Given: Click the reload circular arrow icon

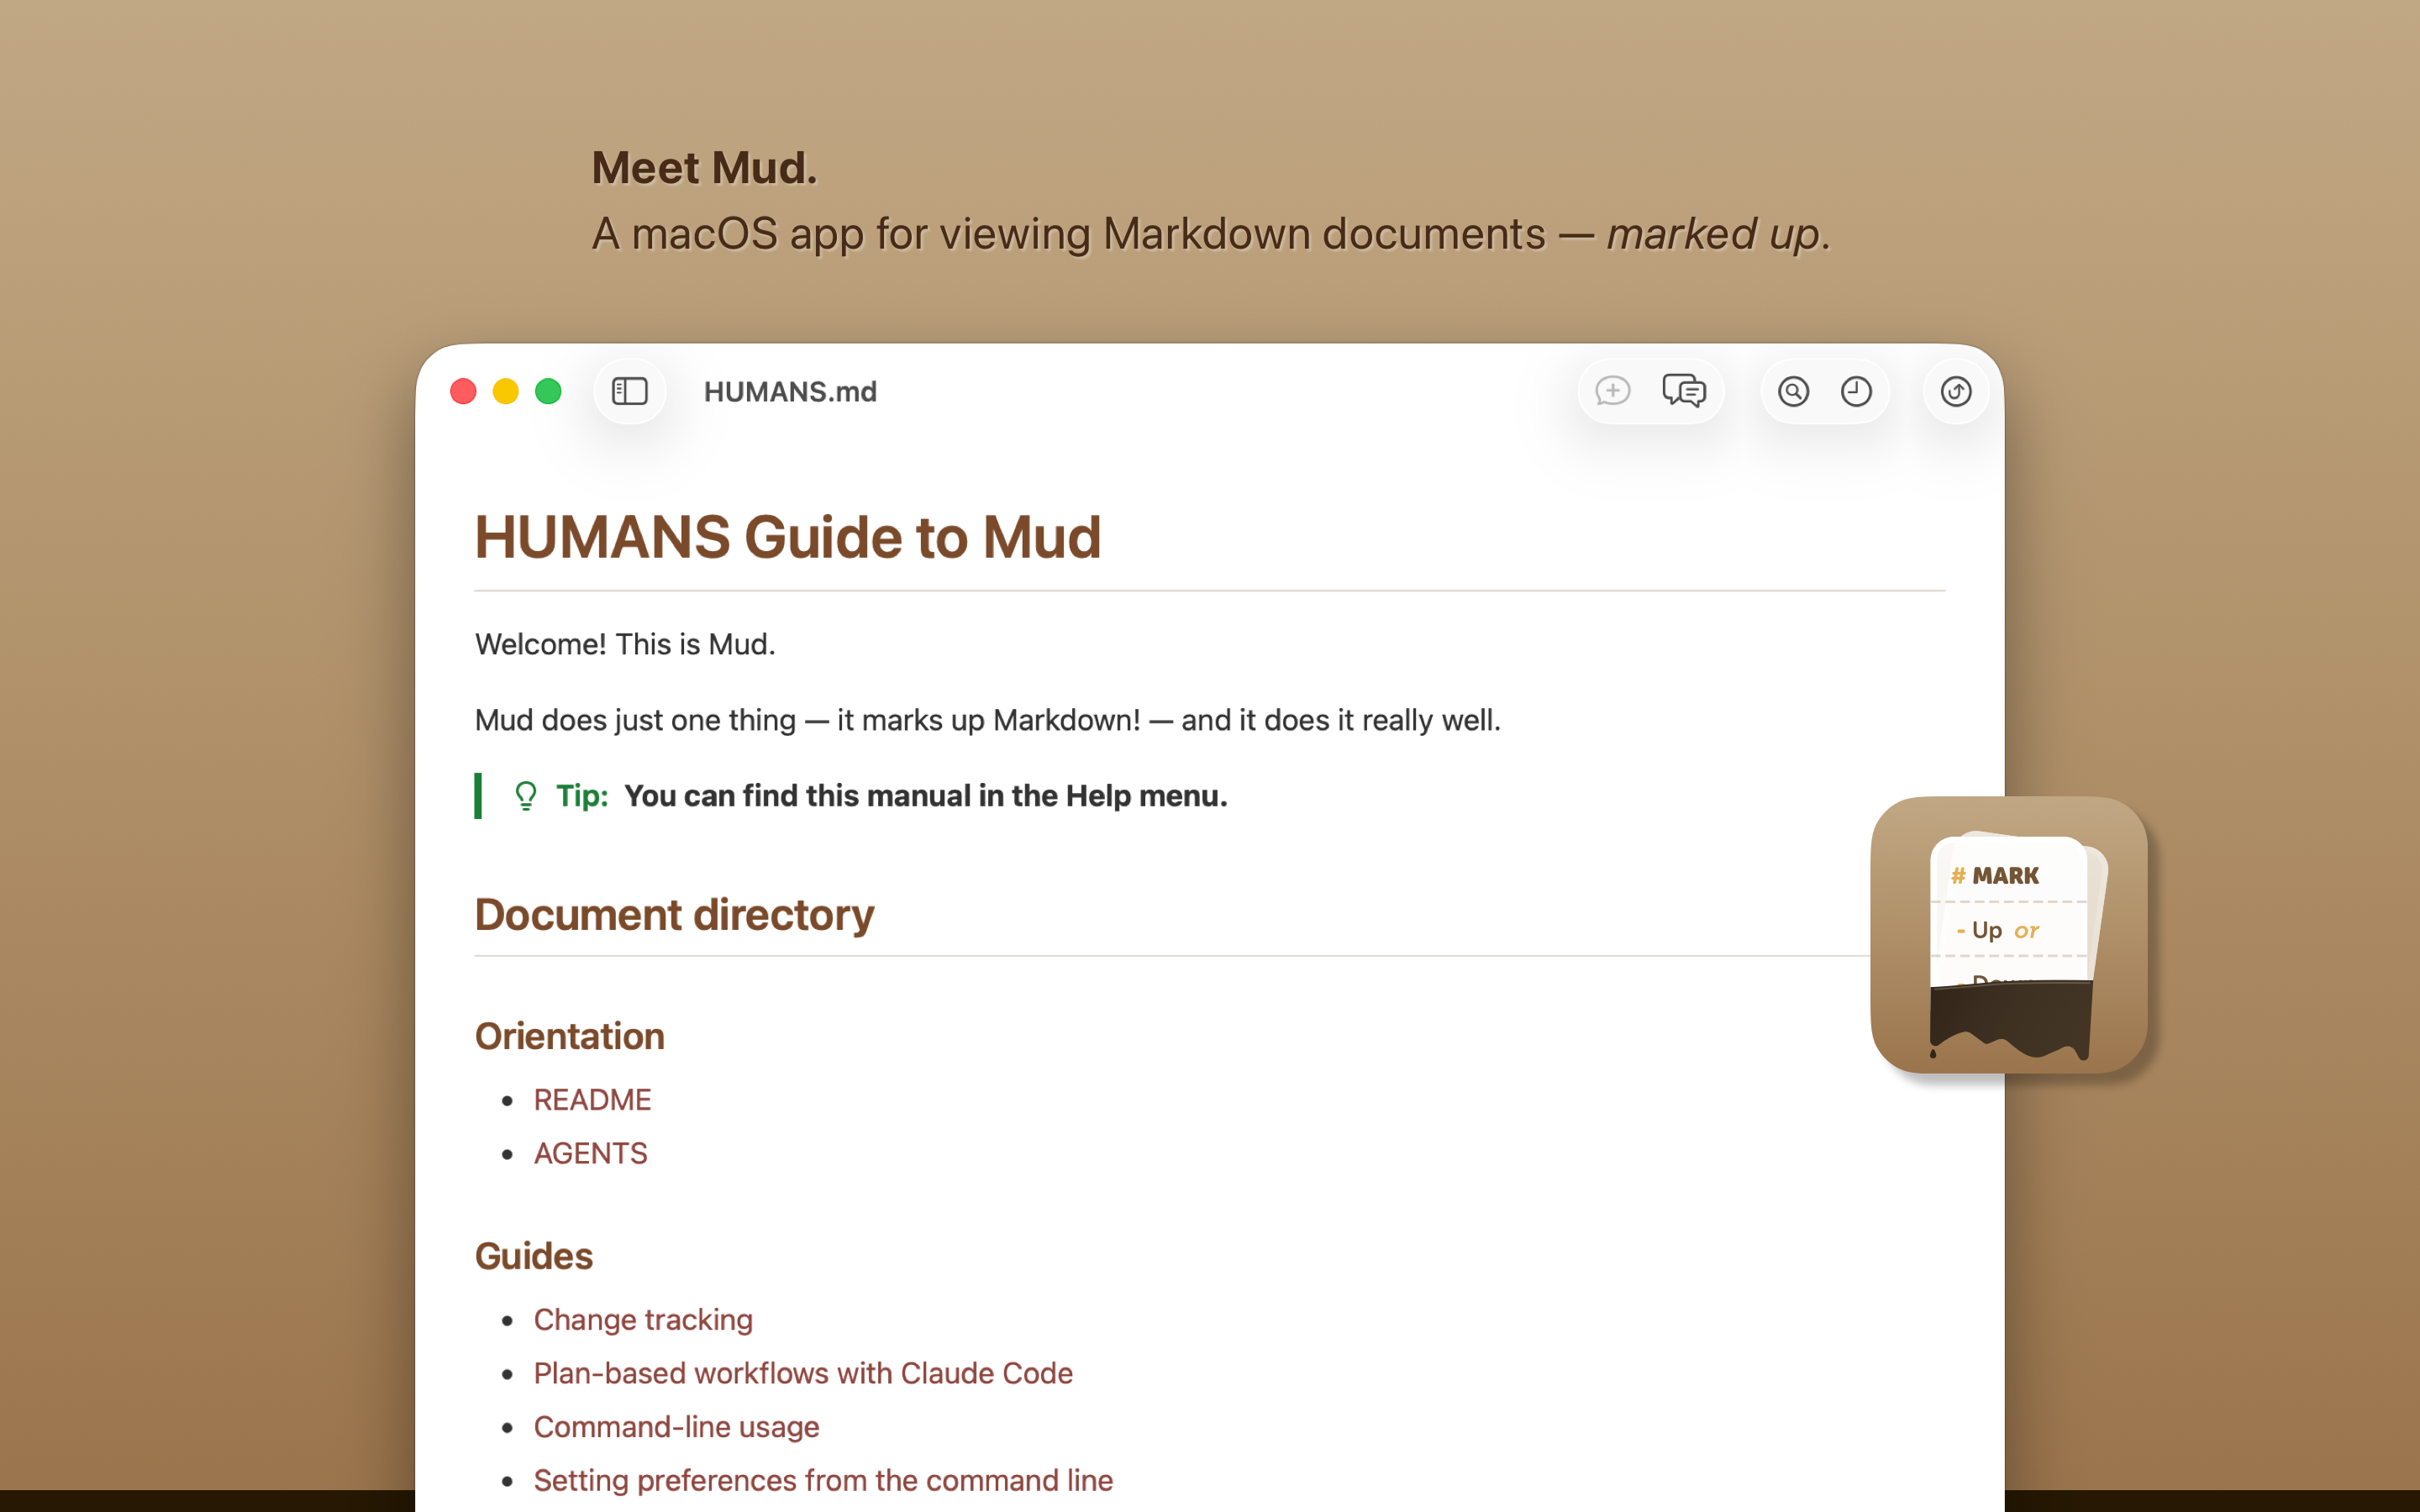Looking at the screenshot, I should tap(1956, 391).
